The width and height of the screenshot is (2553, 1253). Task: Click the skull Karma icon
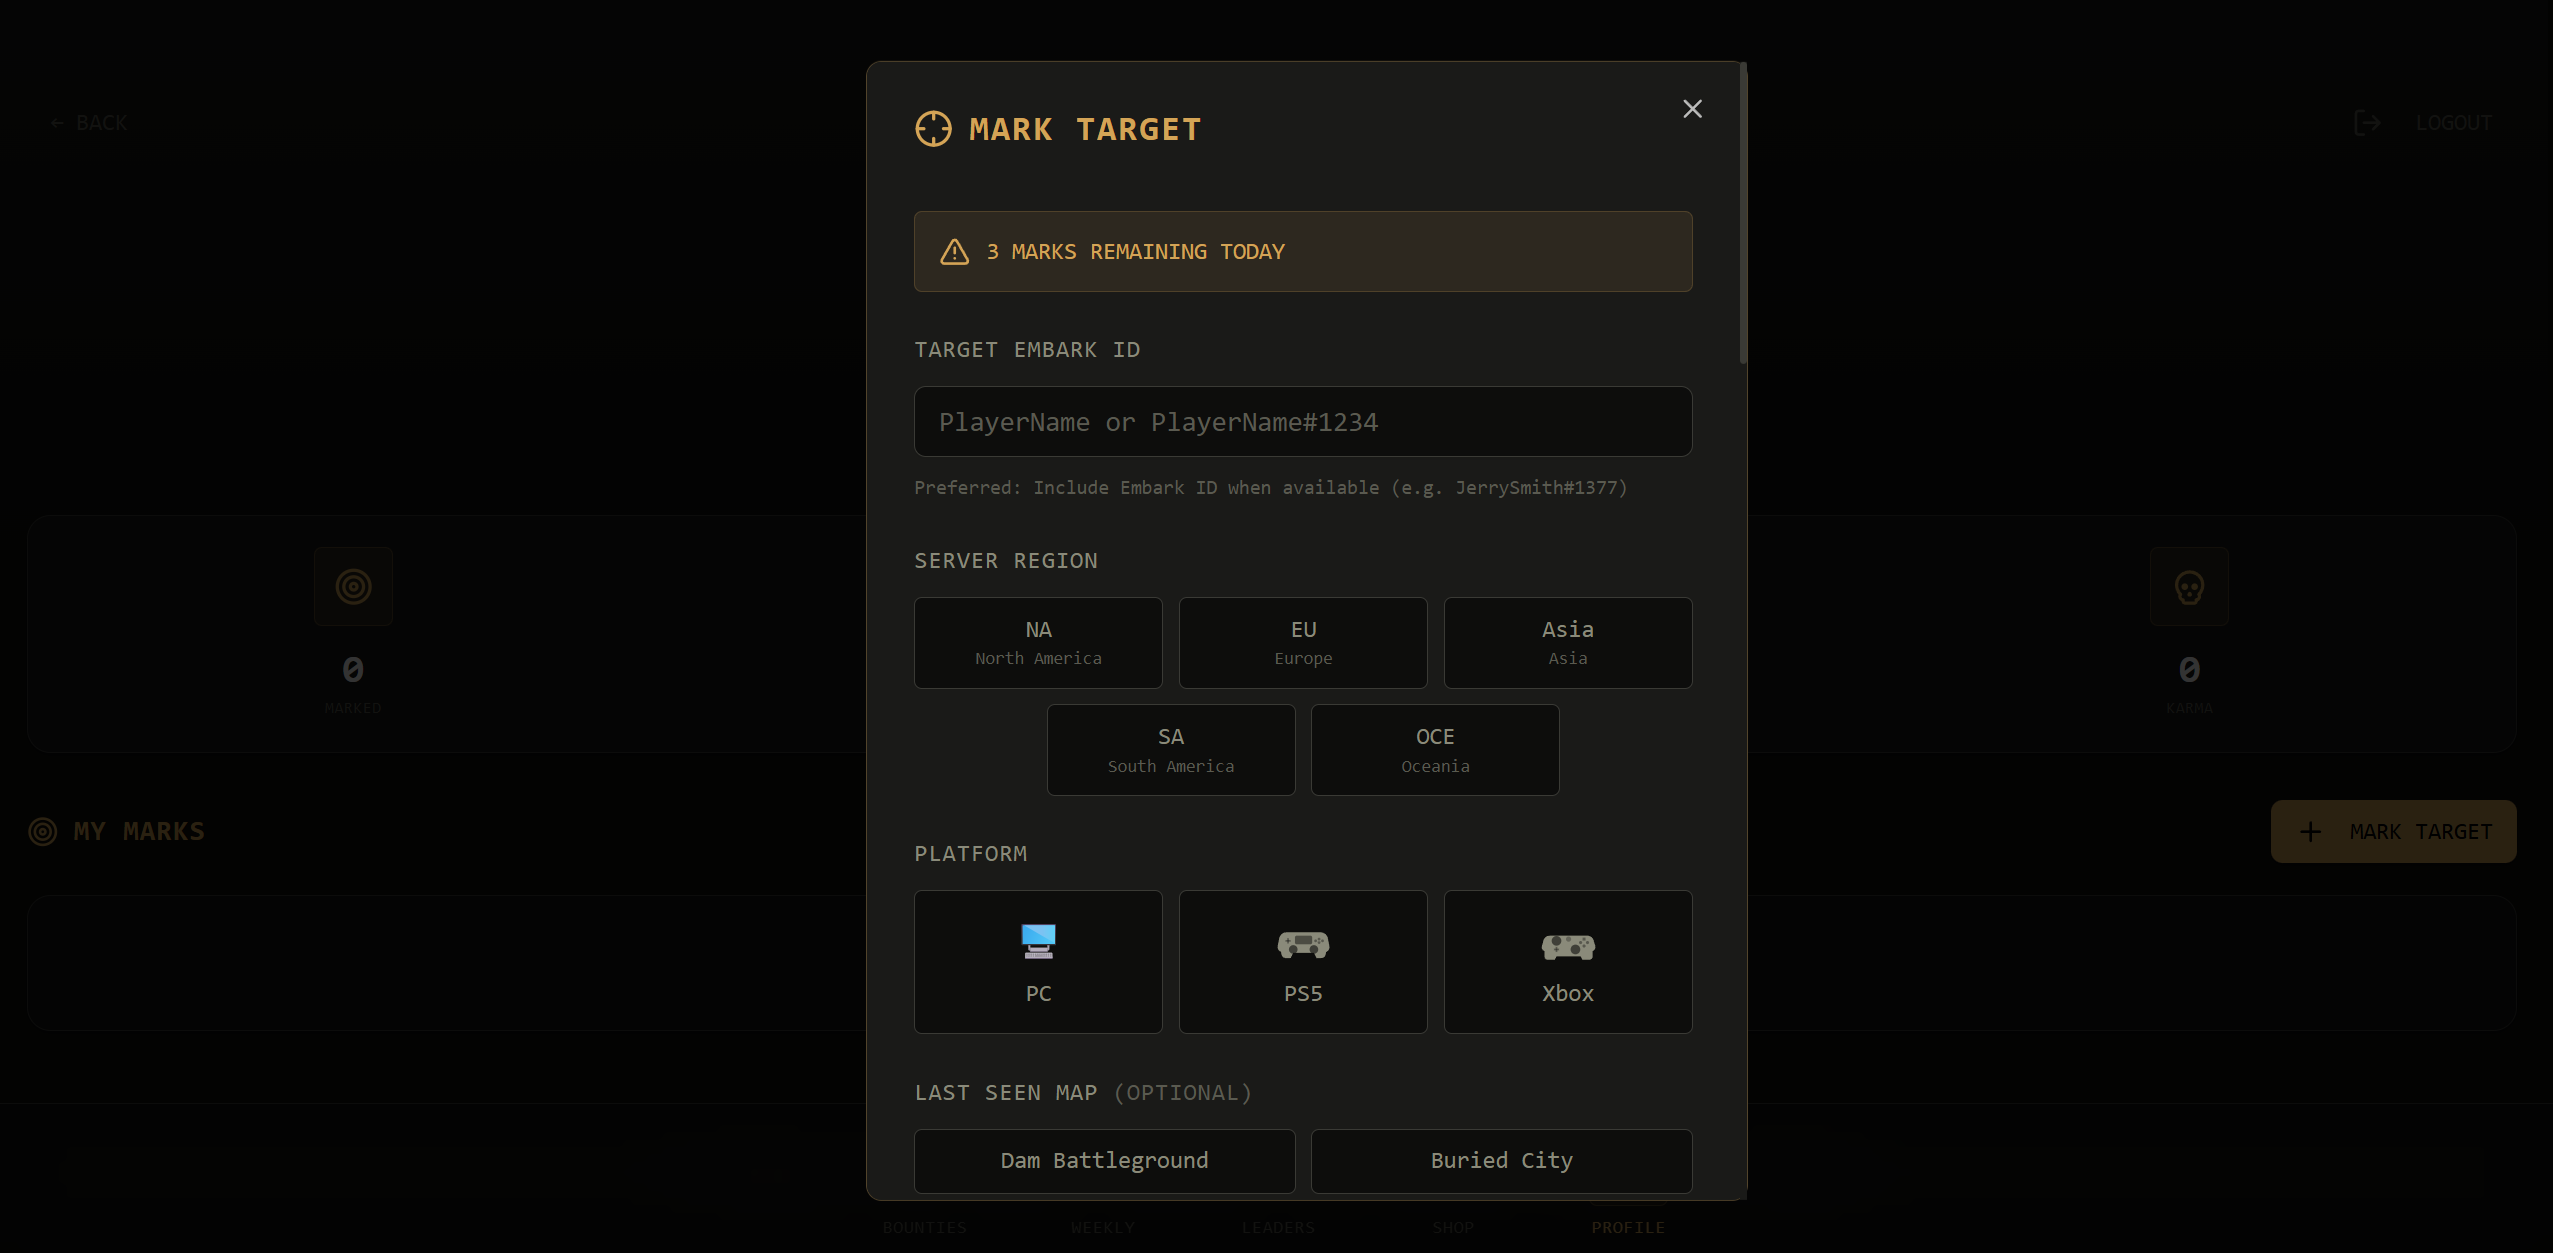click(x=2189, y=587)
